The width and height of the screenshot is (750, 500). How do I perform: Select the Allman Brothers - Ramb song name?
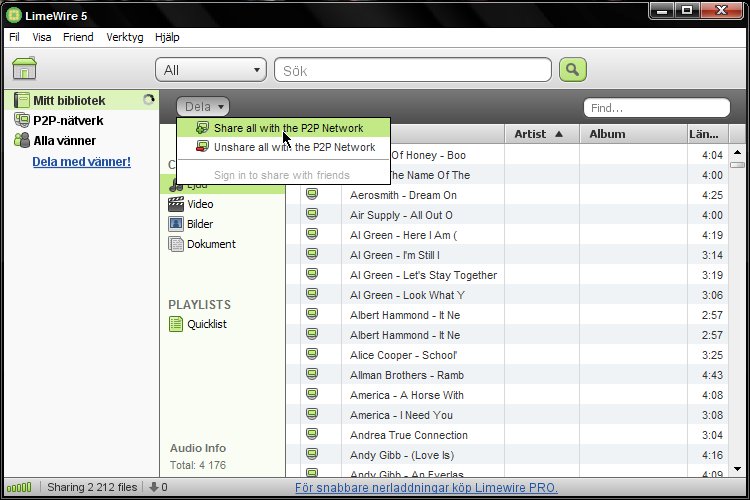407,375
